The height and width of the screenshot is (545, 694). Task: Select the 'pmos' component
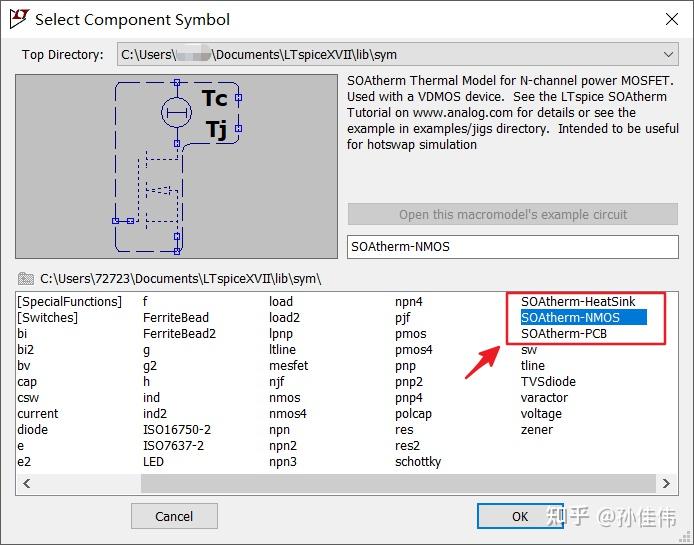coord(410,334)
